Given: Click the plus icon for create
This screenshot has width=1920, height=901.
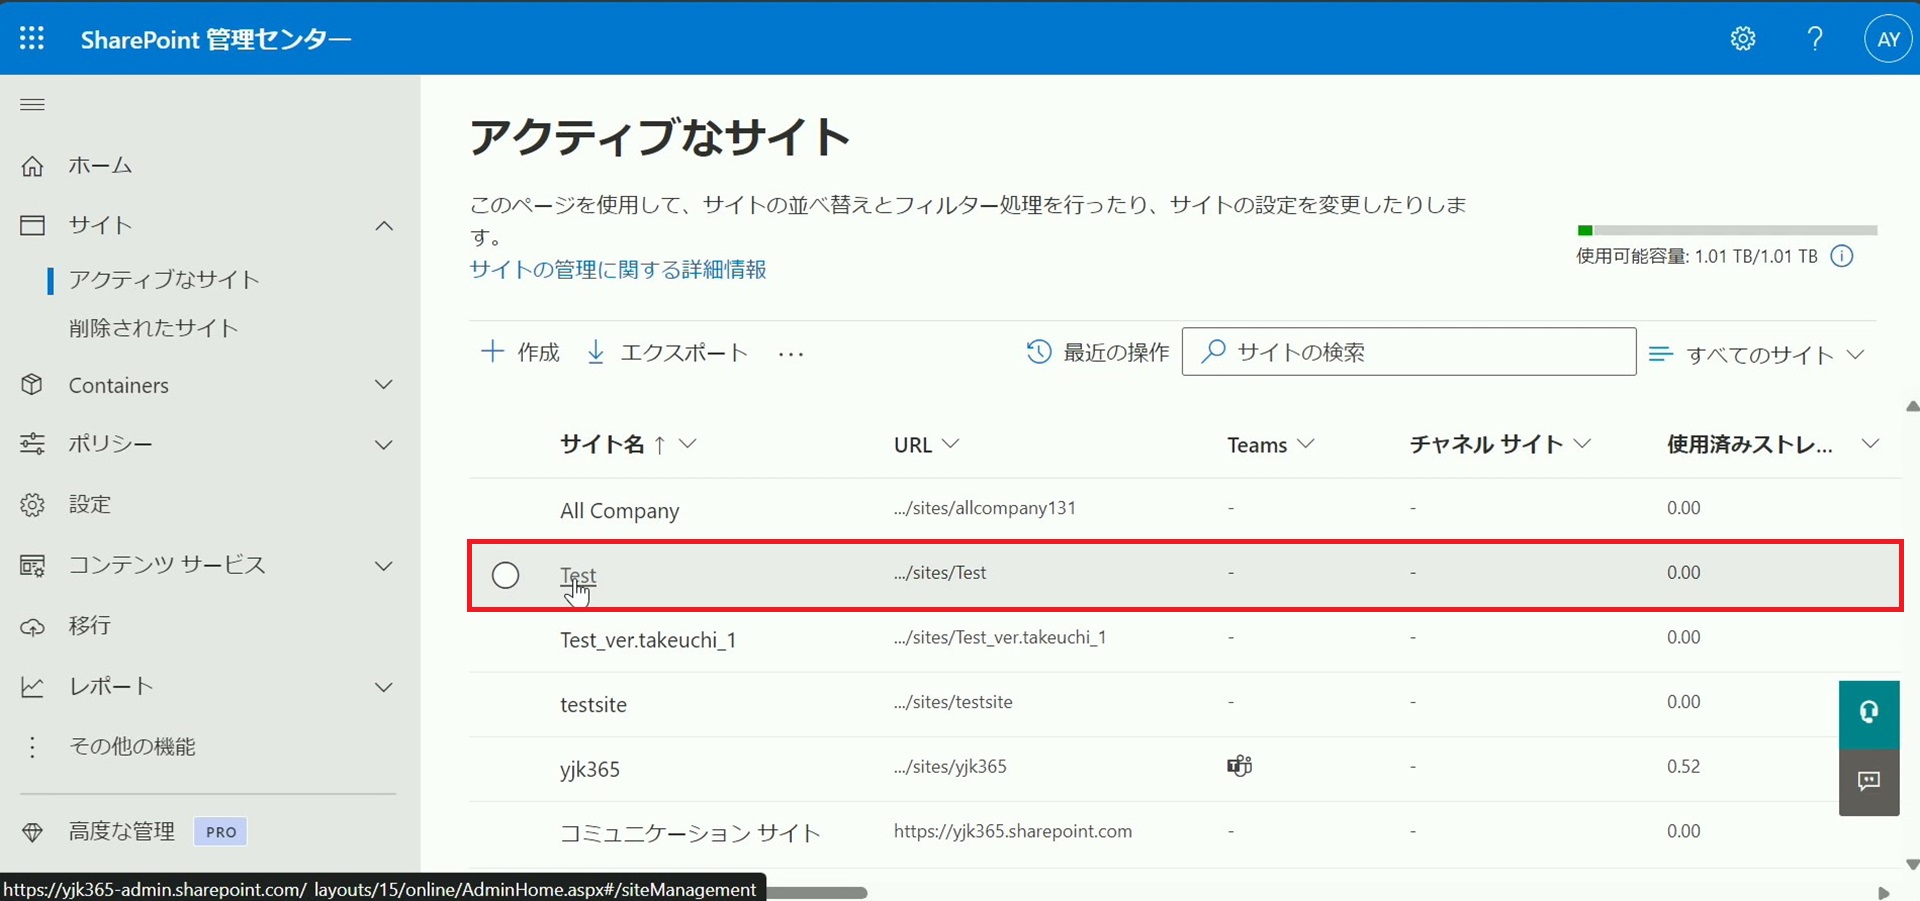Looking at the screenshot, I should tap(492, 351).
